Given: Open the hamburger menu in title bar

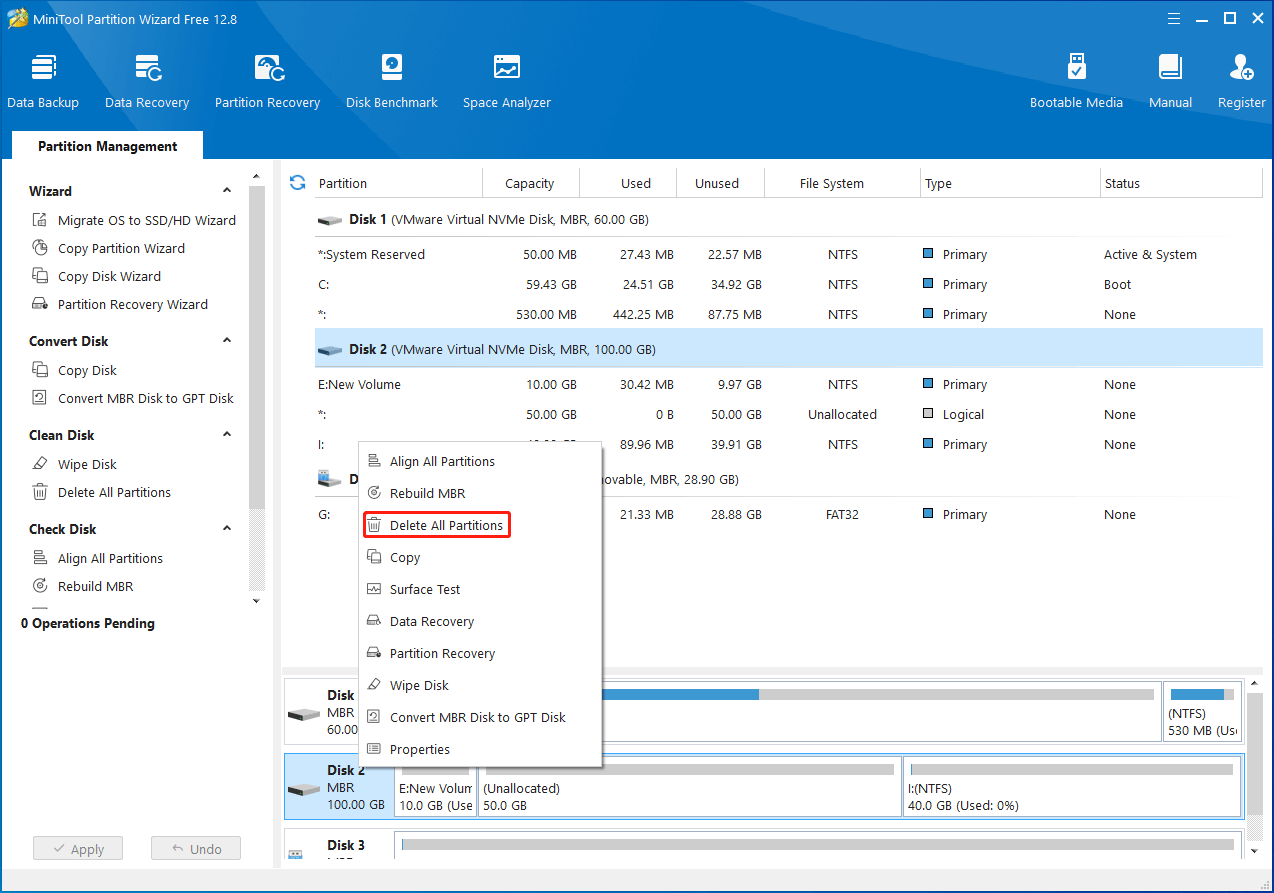Looking at the screenshot, I should [1173, 18].
